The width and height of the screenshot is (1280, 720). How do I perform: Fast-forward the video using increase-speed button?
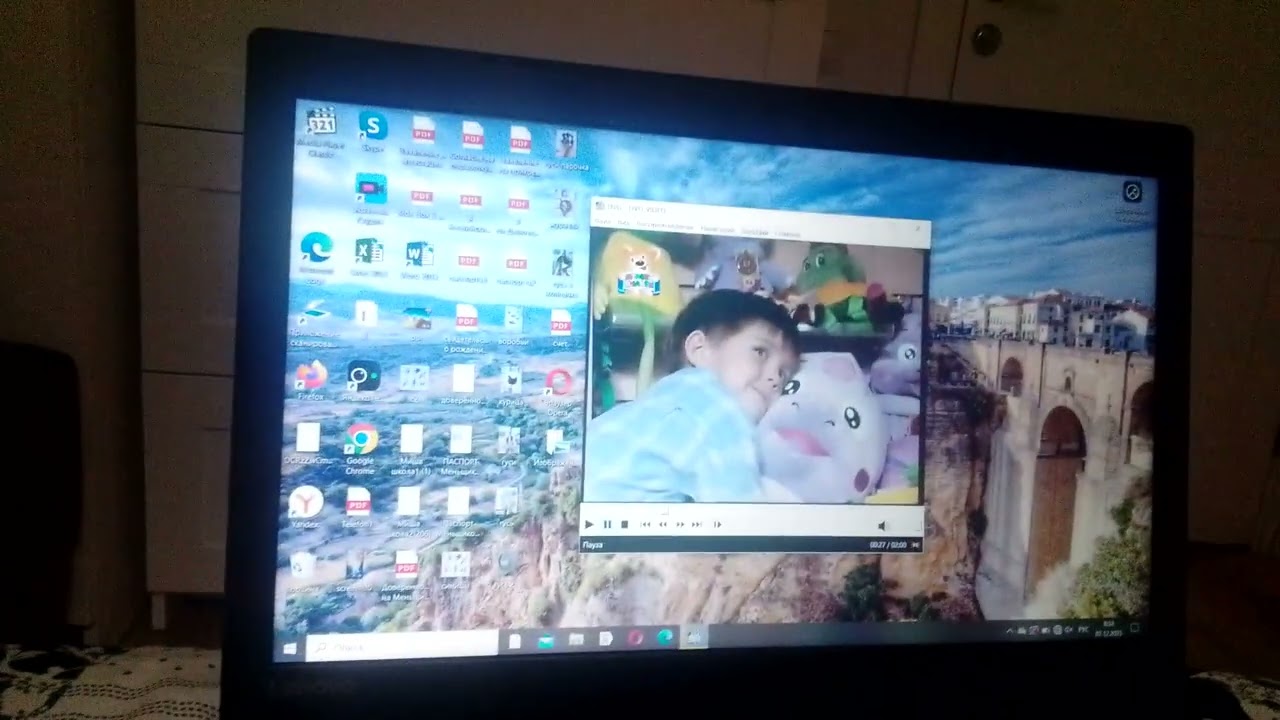point(680,524)
